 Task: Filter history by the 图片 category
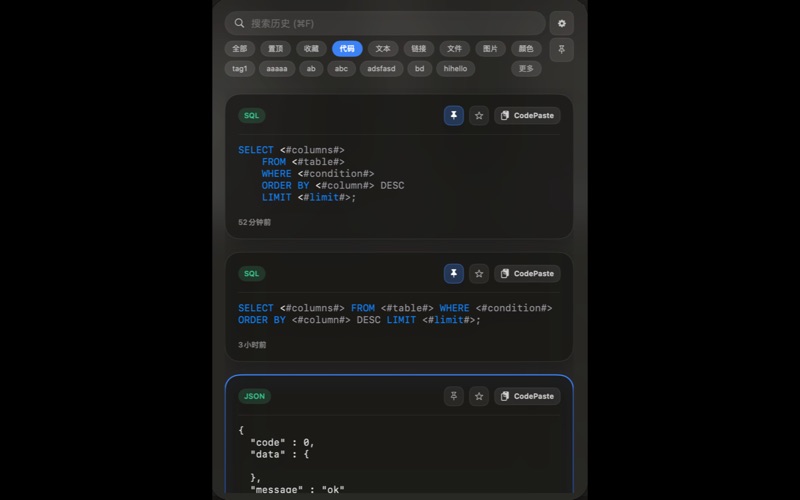490,48
